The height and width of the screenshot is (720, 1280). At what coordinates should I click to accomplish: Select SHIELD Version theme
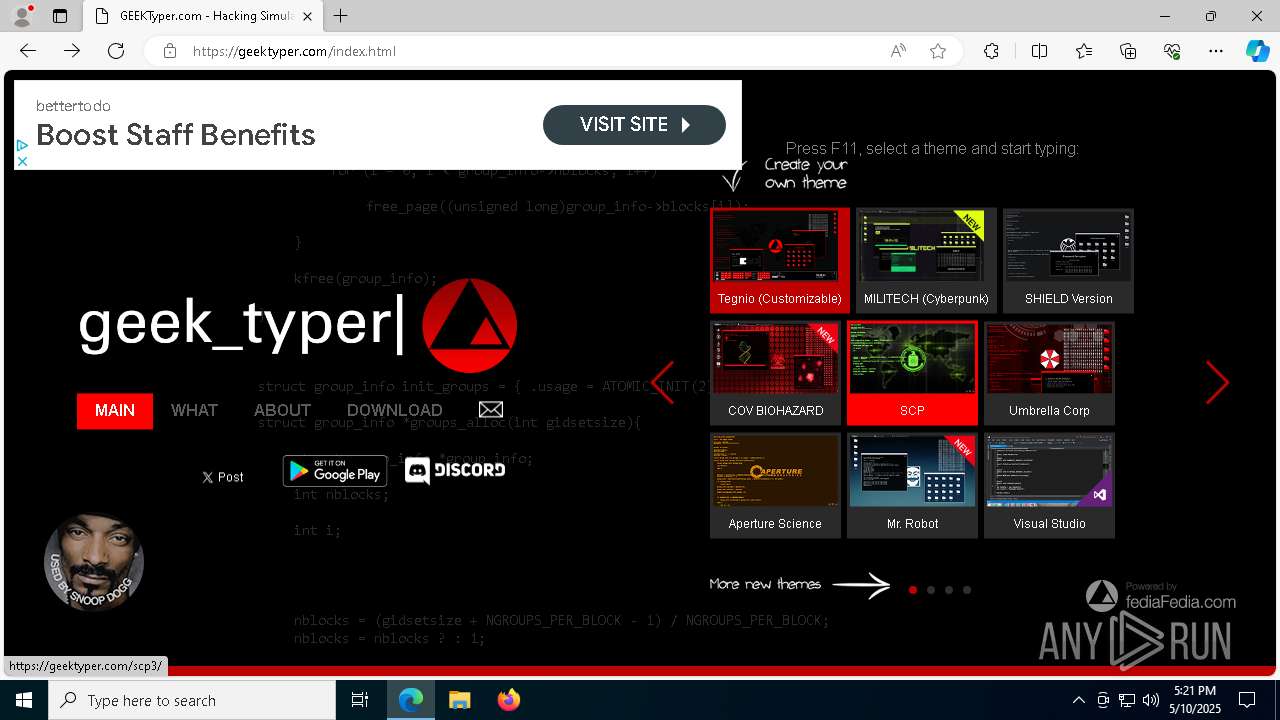[x=1068, y=260]
